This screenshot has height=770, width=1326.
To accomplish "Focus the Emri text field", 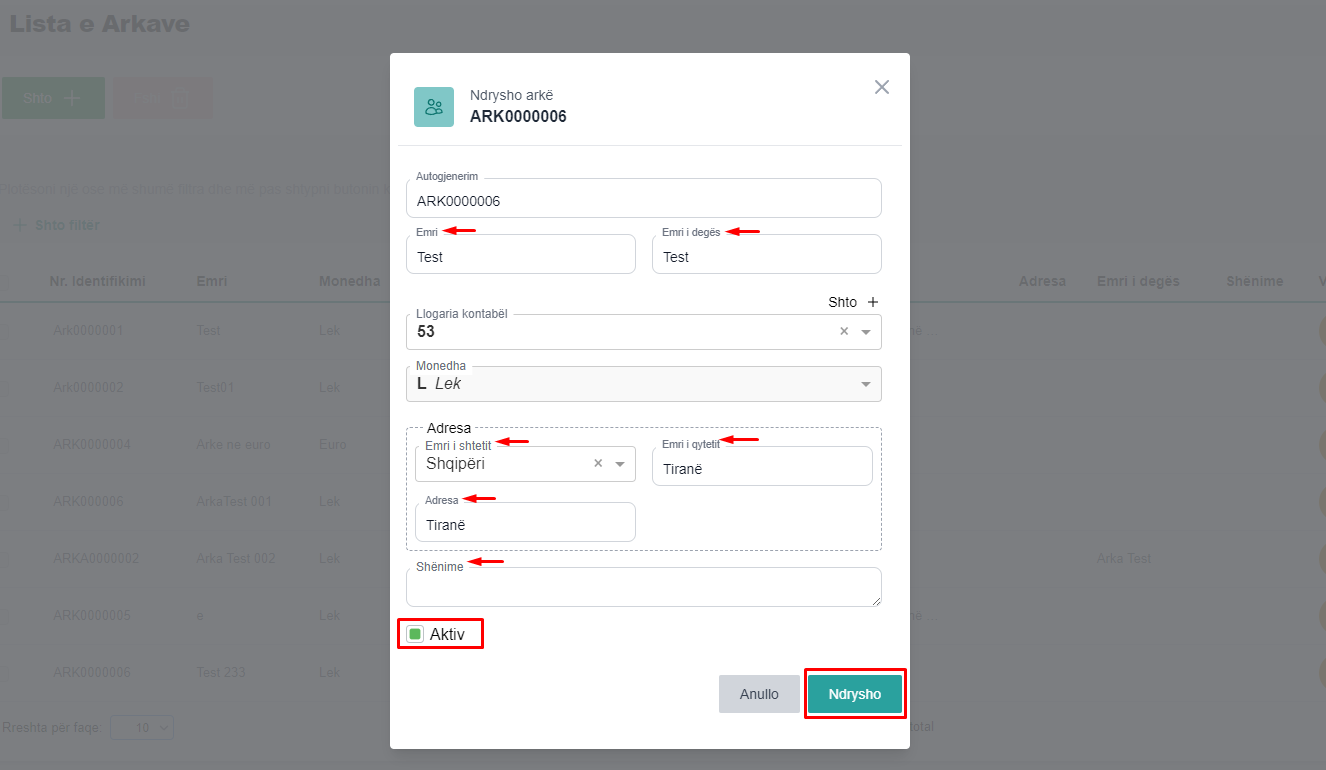I will tap(520, 257).
